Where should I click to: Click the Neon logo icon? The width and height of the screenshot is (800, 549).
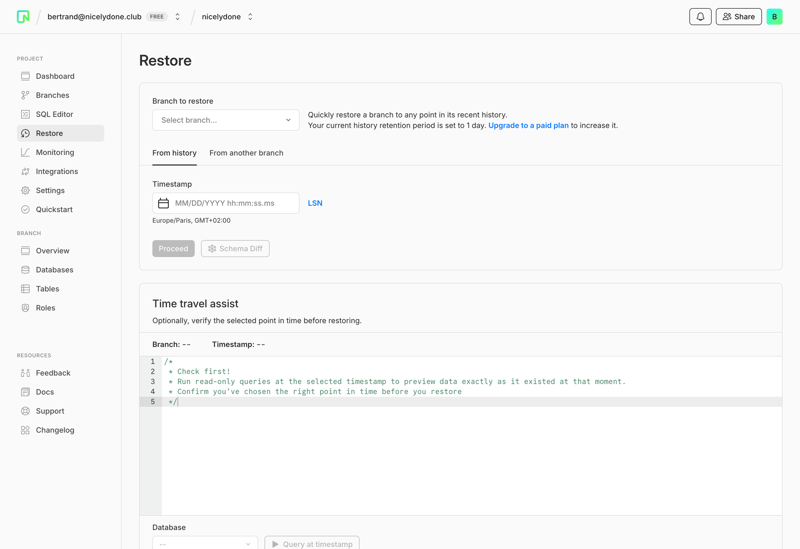click(23, 17)
